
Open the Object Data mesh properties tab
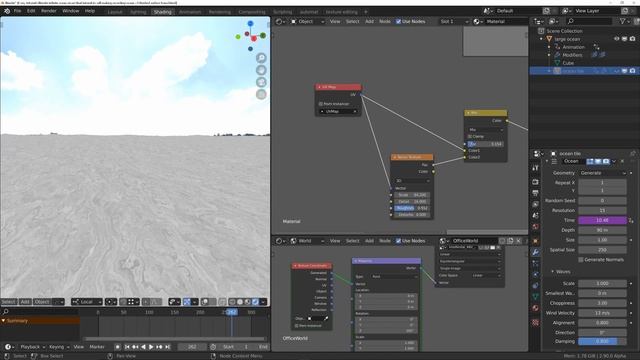coord(536,297)
